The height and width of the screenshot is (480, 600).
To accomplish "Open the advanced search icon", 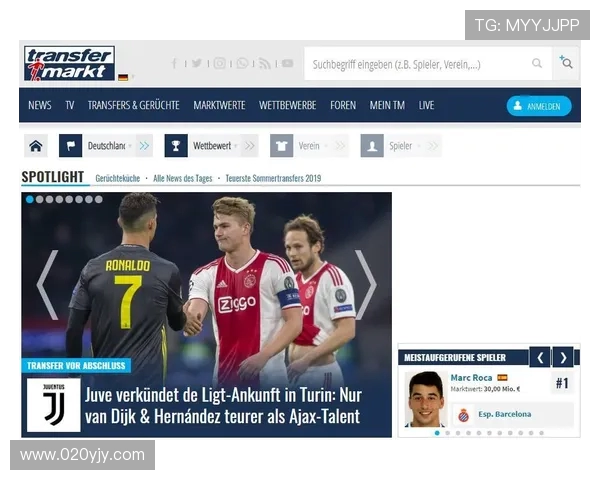I will (566, 63).
